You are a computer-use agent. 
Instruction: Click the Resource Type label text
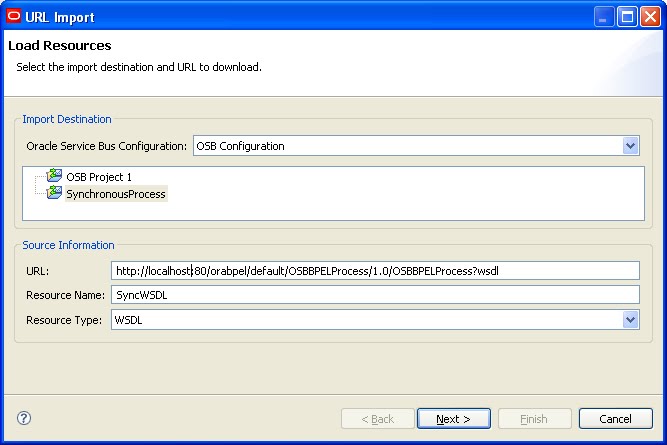64,320
